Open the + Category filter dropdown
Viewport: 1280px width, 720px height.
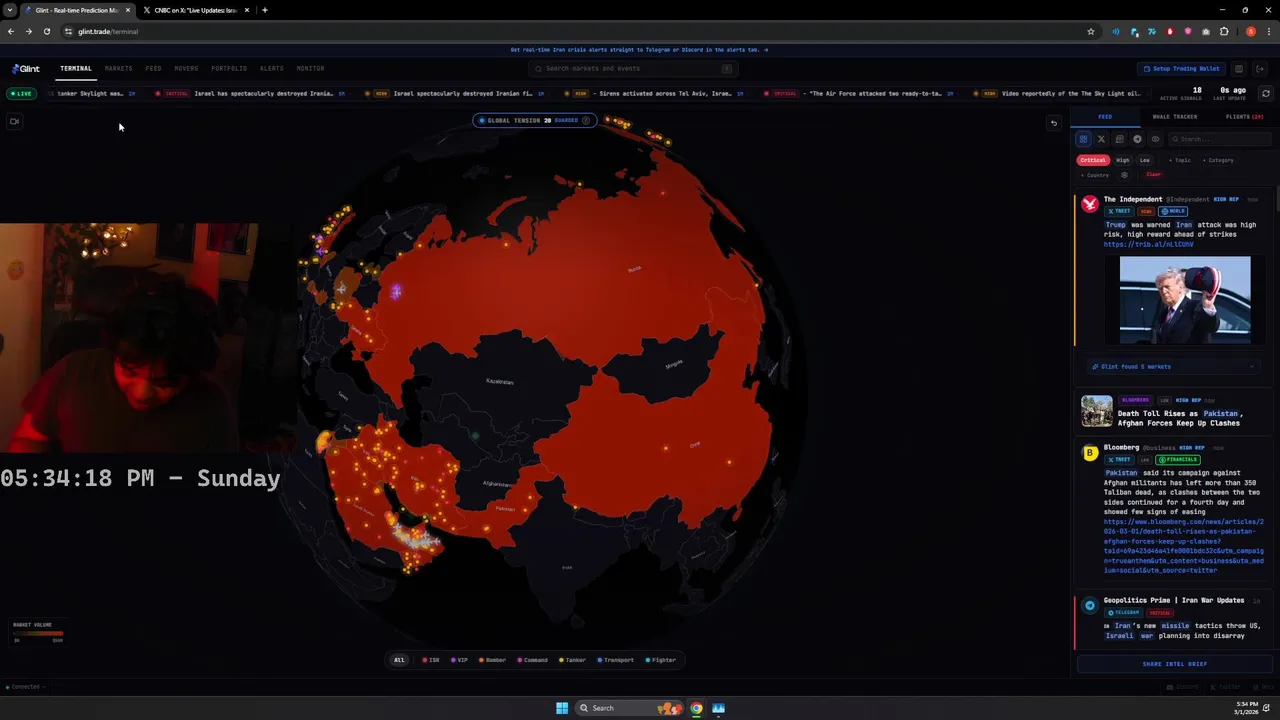(x=1219, y=160)
